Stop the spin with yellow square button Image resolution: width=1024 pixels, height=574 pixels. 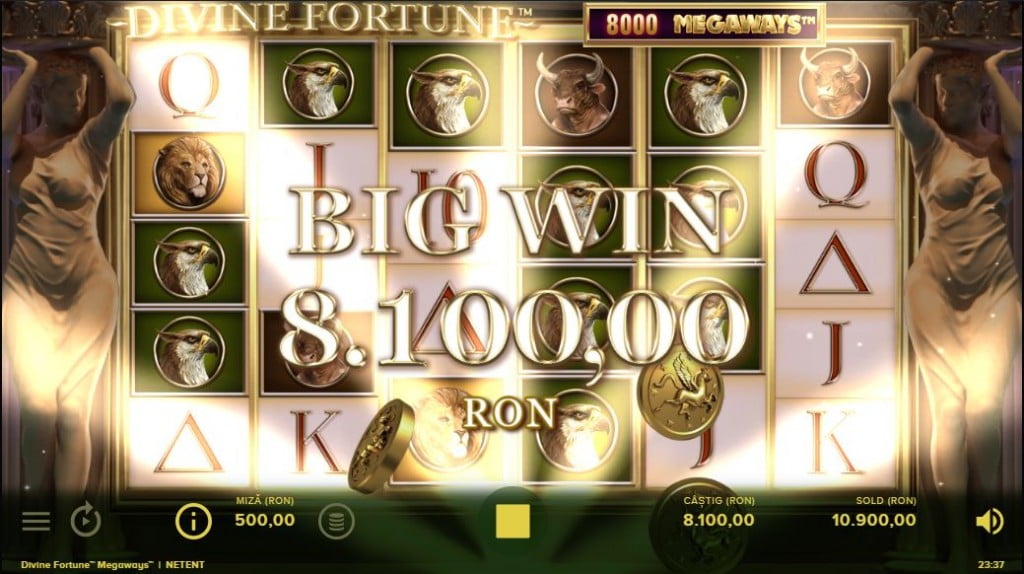pyautogui.click(x=513, y=521)
